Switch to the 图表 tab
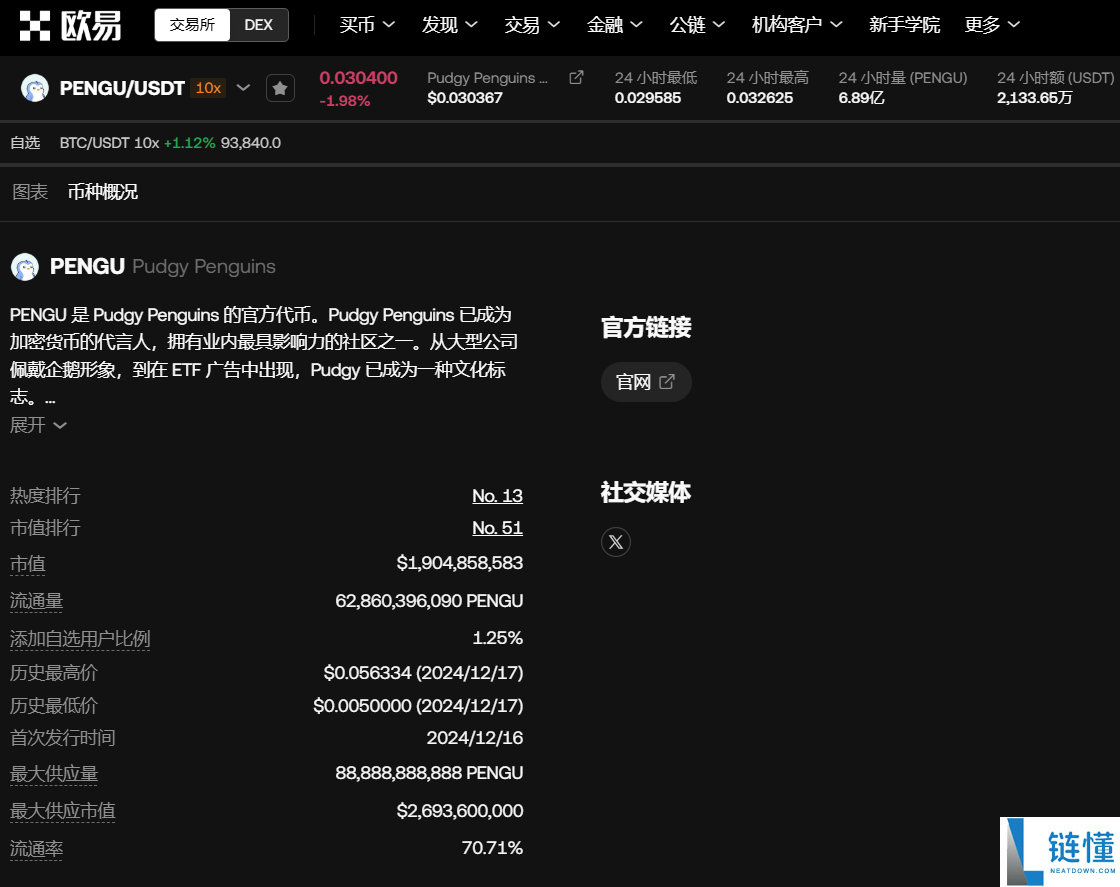 click(x=30, y=191)
